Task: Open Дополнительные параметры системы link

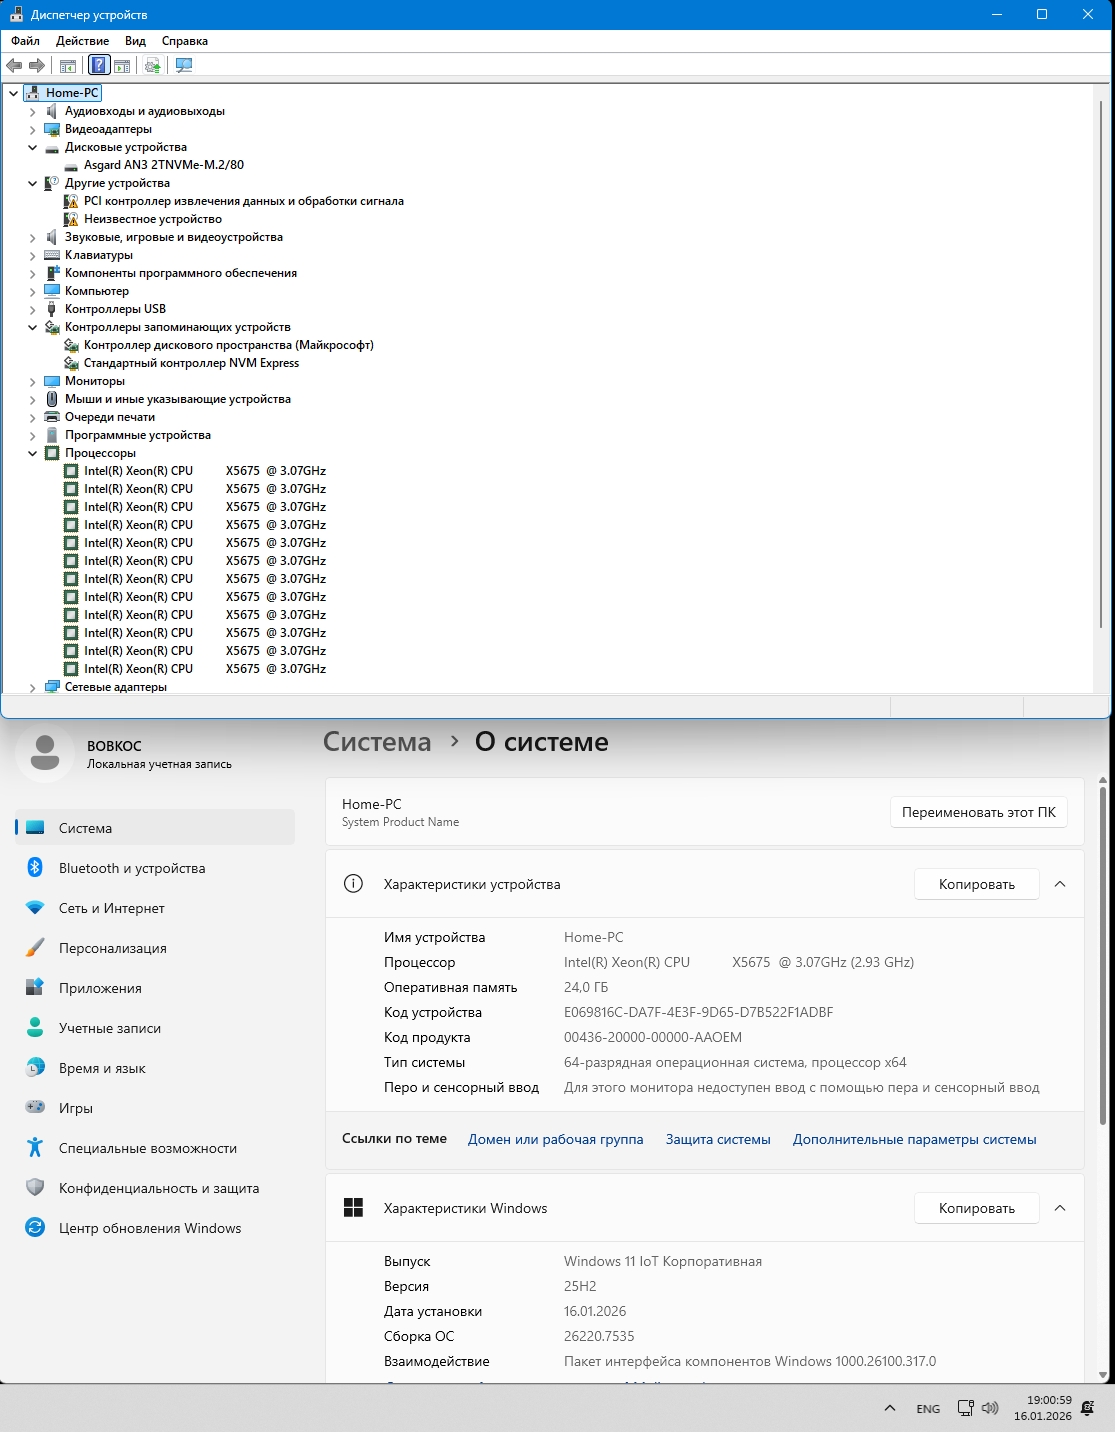Action: pyautogui.click(x=914, y=1139)
